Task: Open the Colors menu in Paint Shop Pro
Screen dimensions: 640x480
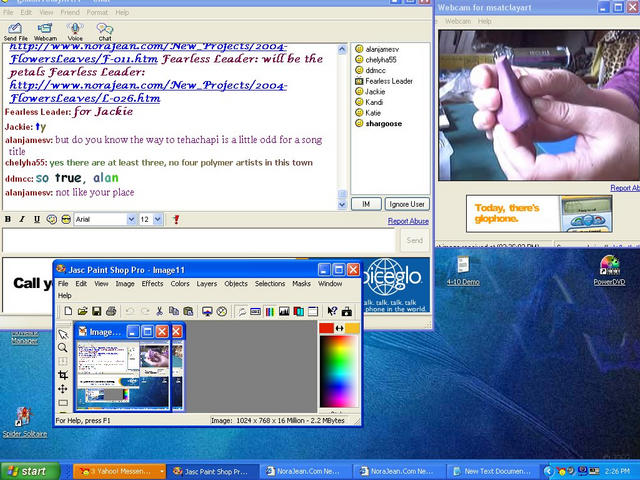Action: [180, 283]
